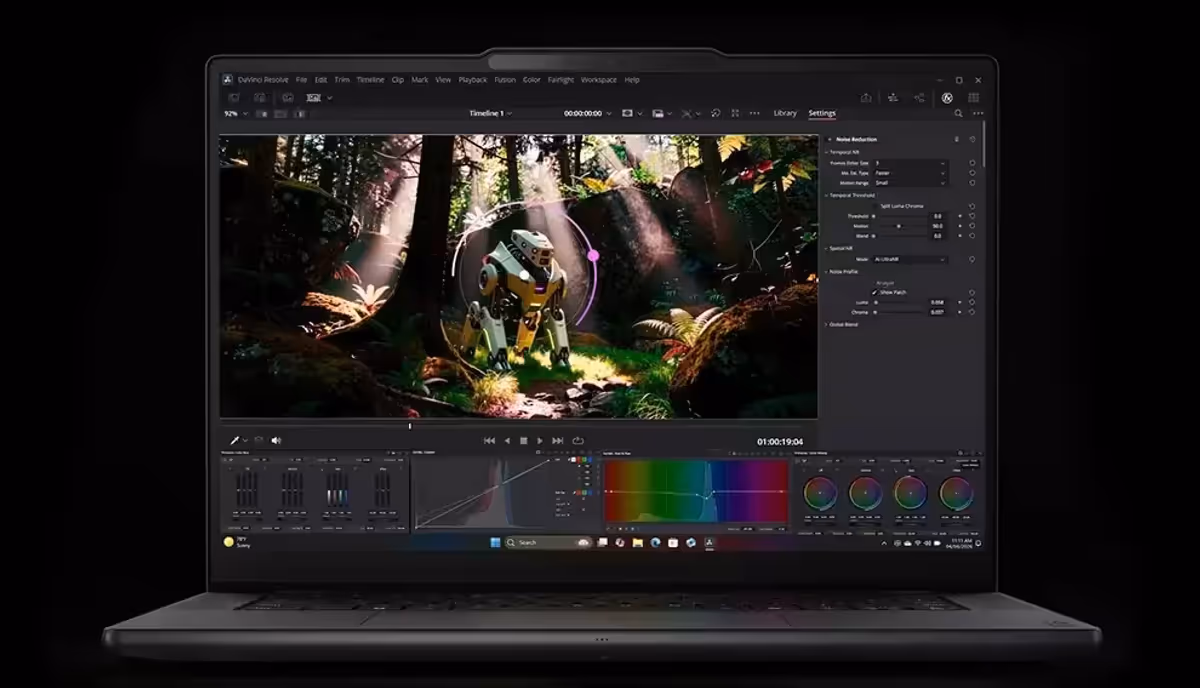
Task: Open the File menu
Action: [x=302, y=80]
